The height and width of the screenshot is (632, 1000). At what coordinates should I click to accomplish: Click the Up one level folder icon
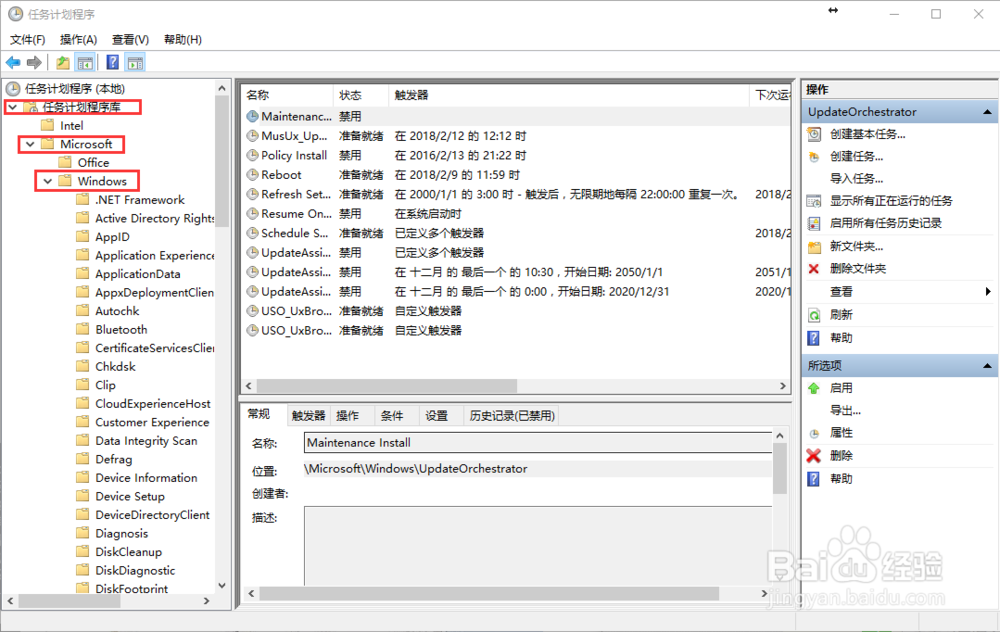pyautogui.click(x=62, y=62)
